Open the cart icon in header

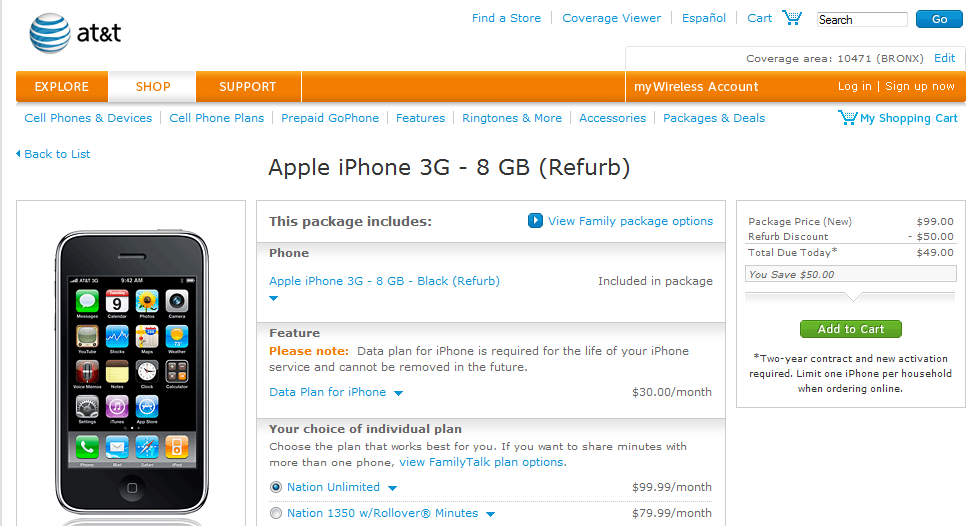tap(792, 17)
